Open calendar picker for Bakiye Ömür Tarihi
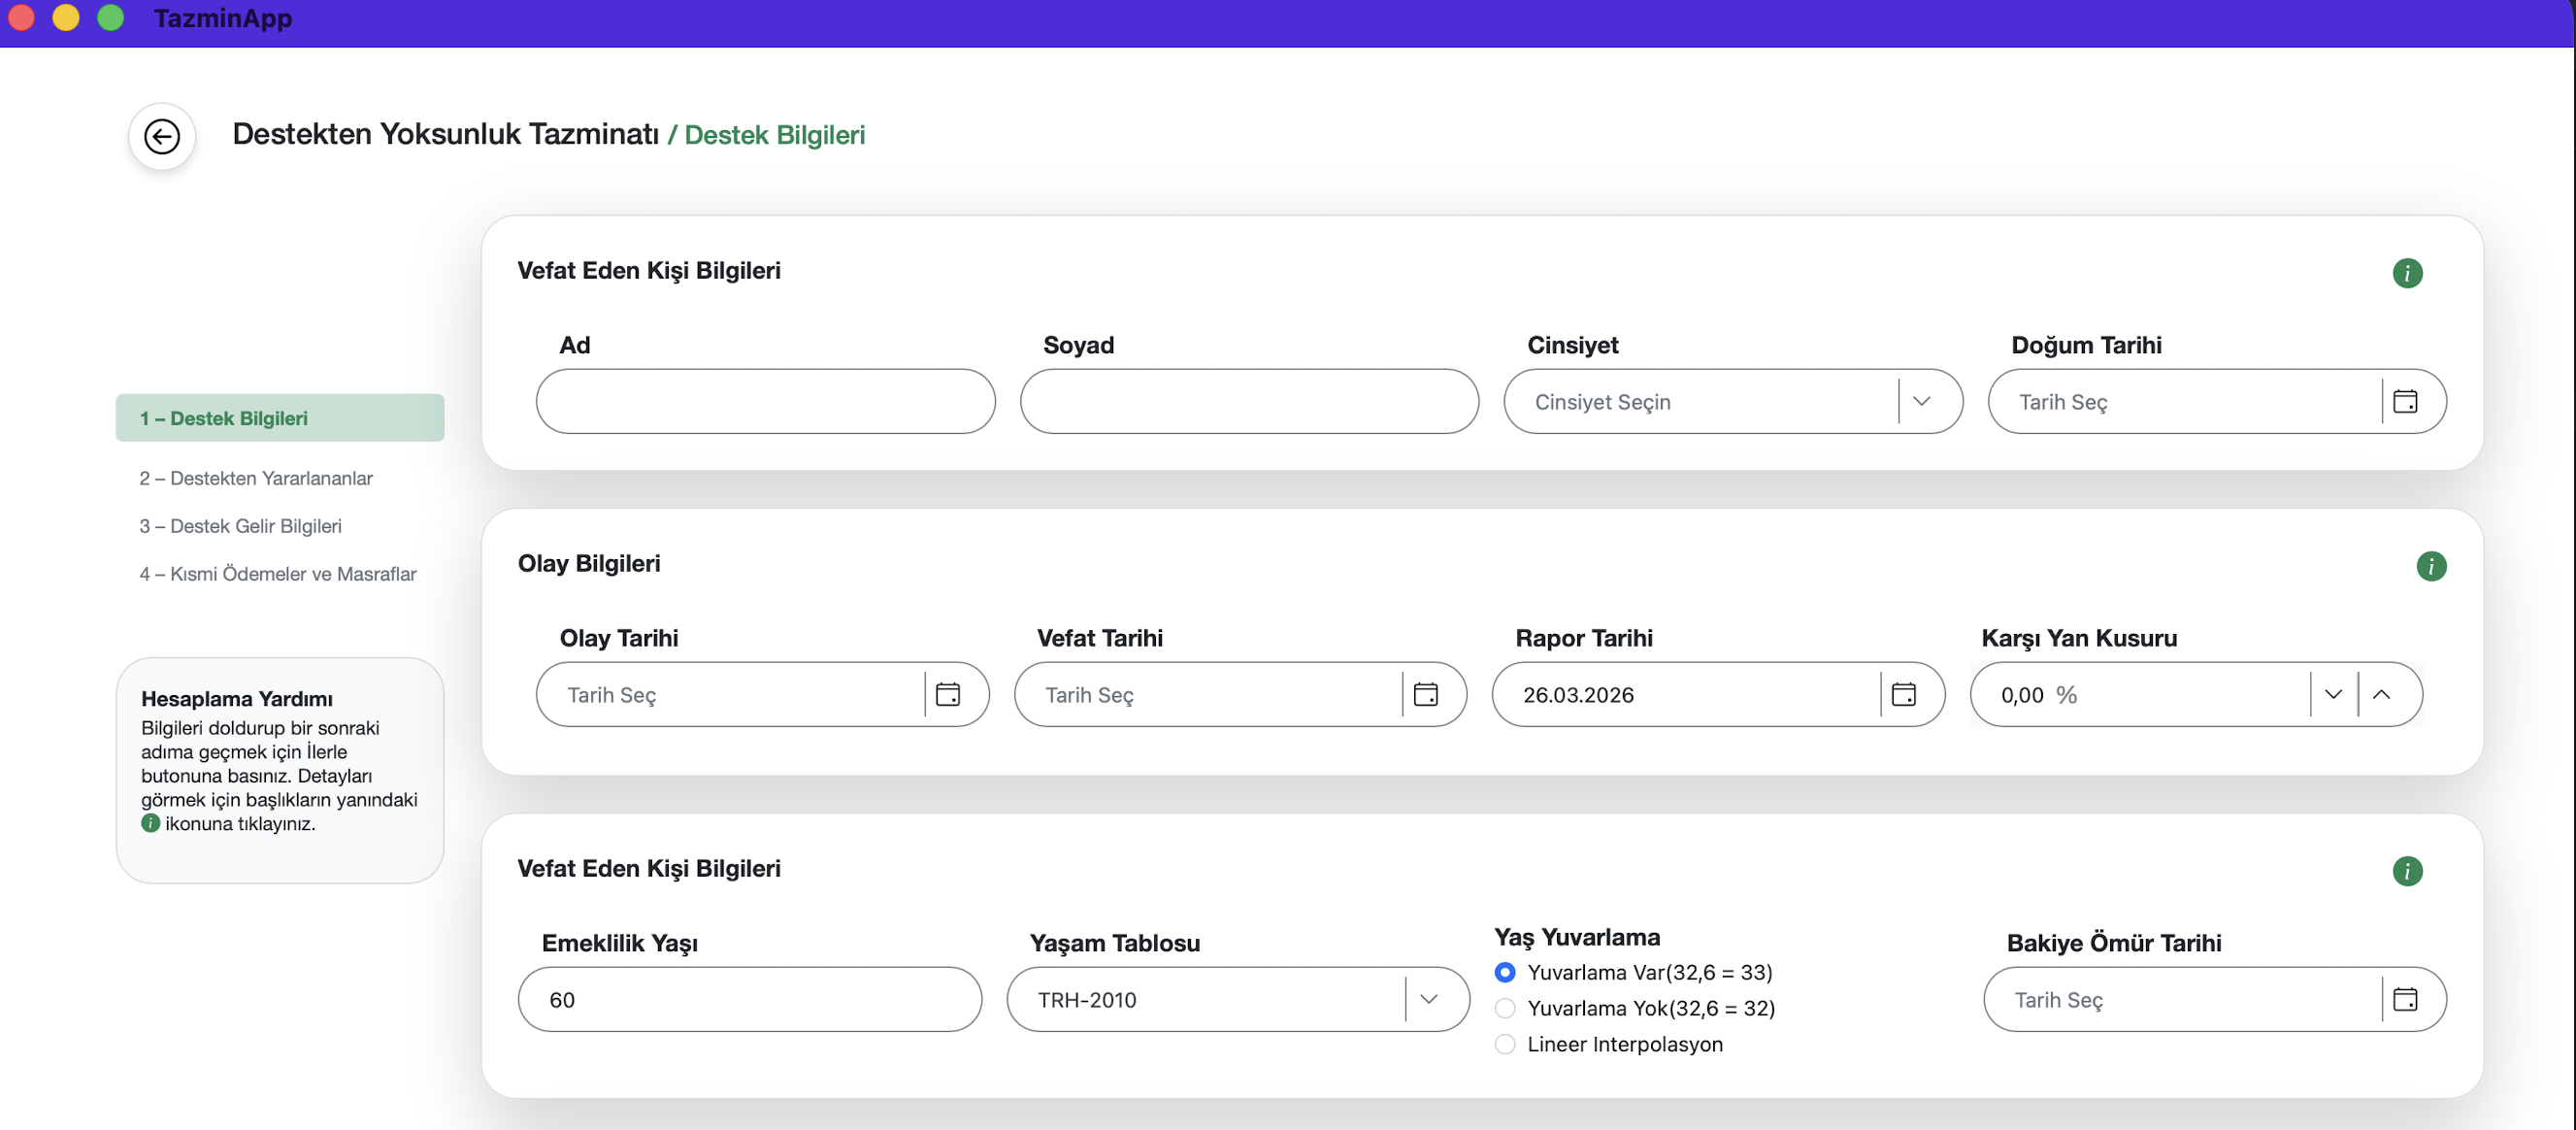 (2404, 1000)
